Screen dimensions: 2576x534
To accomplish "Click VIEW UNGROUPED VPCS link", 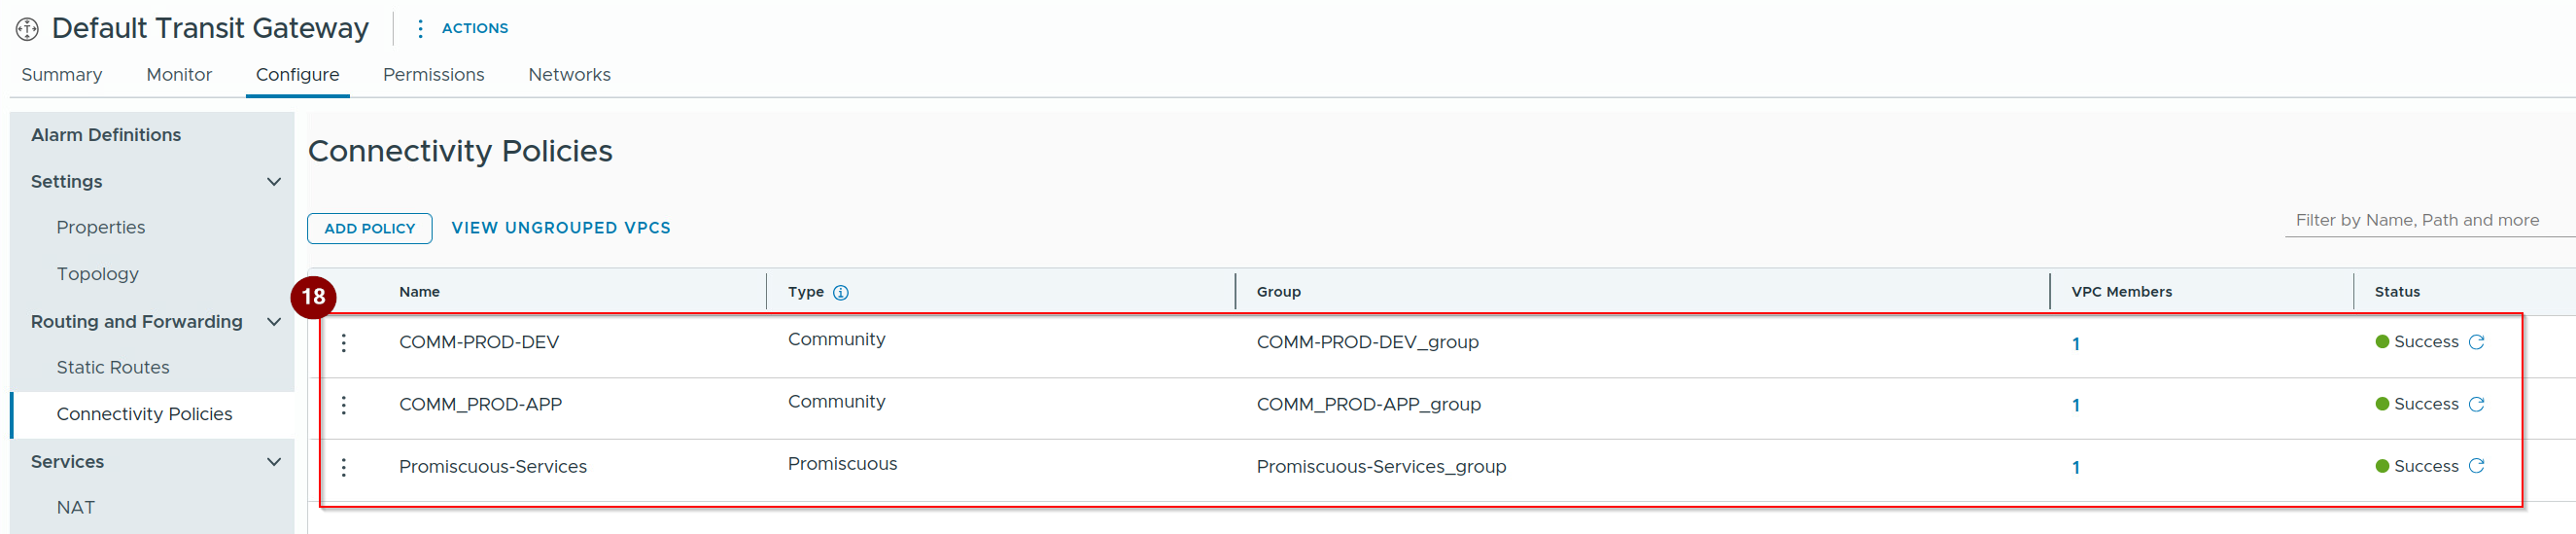I will click(x=561, y=228).
